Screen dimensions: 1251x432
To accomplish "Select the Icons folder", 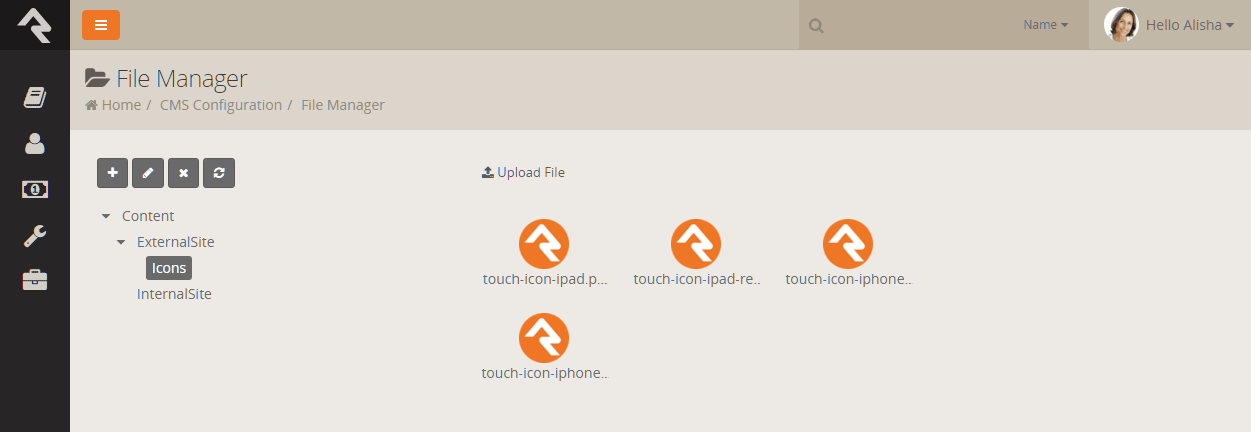I will click(169, 268).
